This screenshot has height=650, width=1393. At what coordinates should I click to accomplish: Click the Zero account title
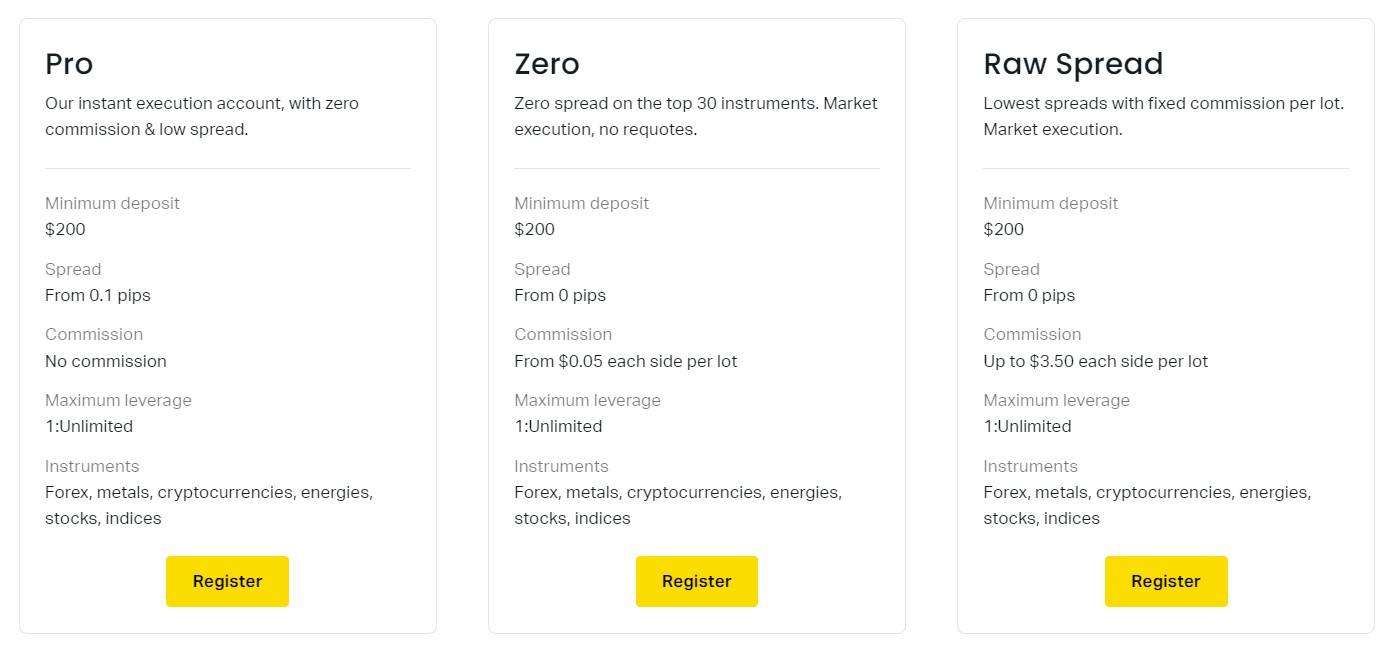click(x=546, y=64)
